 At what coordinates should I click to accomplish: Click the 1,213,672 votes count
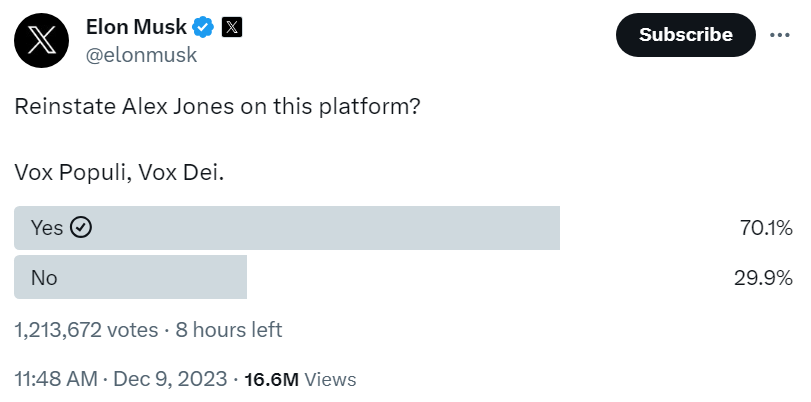(x=86, y=329)
